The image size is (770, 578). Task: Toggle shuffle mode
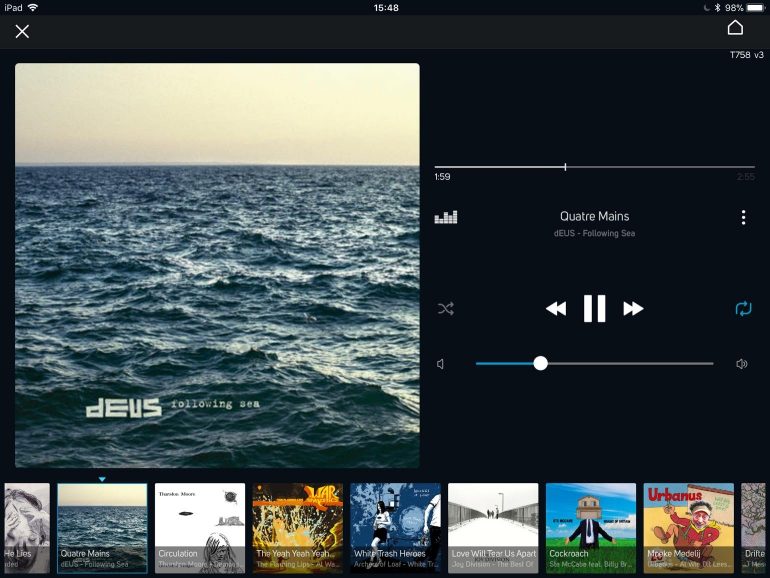445,309
